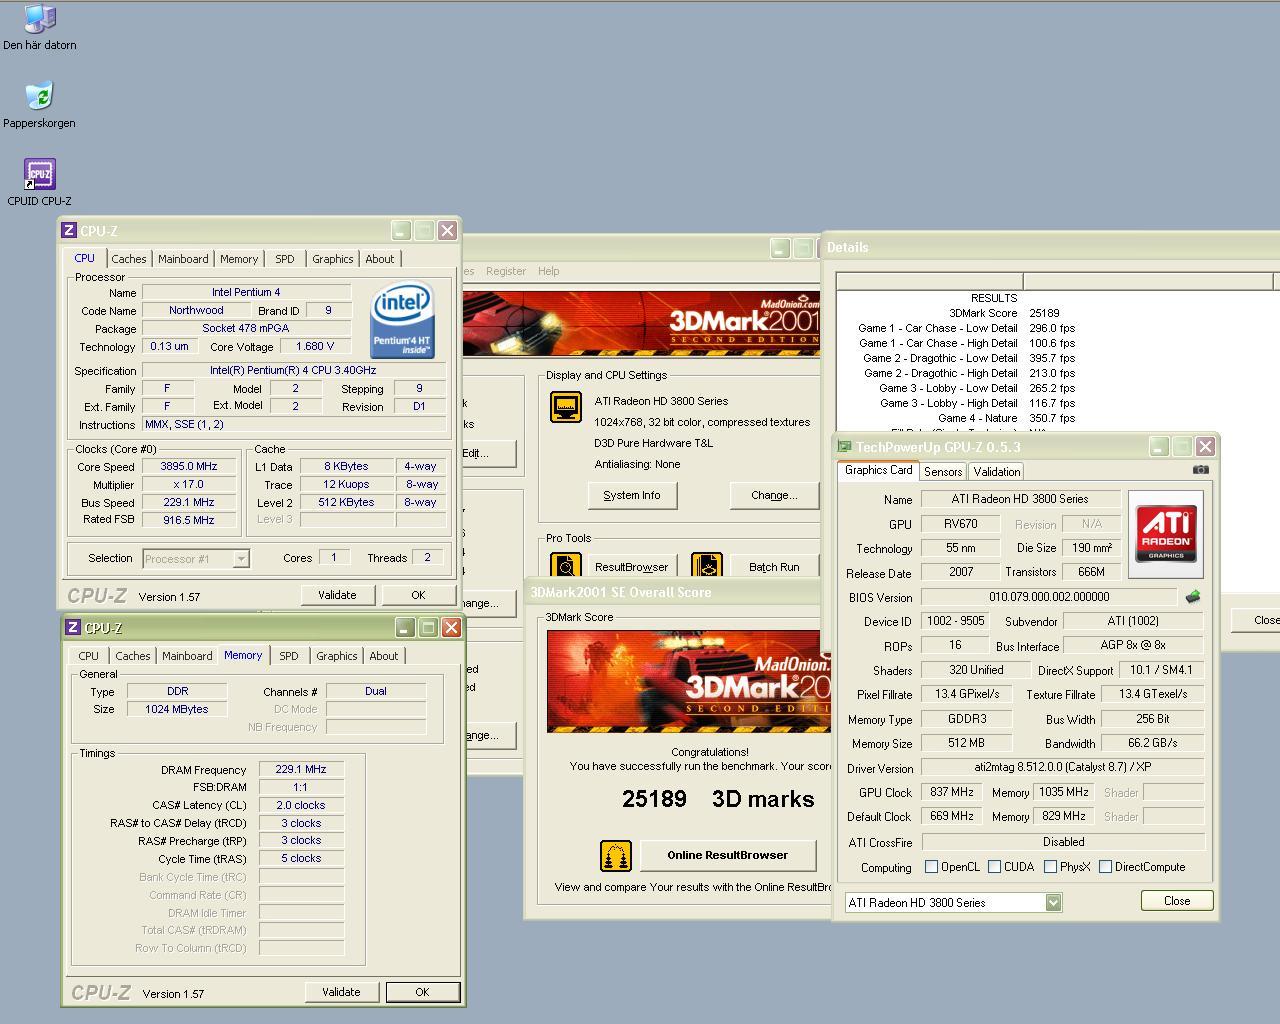This screenshot has width=1280, height=1024.
Task: Click the Batch Run button
Action: tap(774, 567)
